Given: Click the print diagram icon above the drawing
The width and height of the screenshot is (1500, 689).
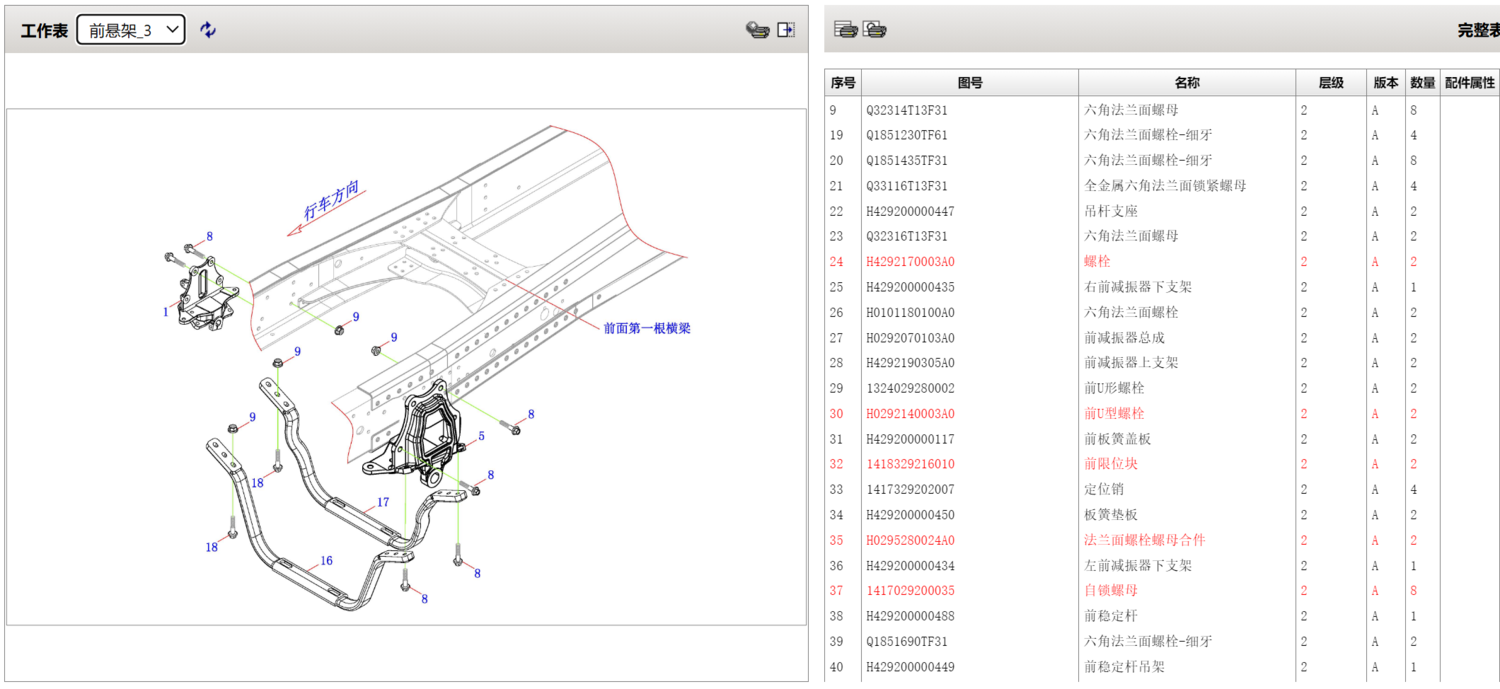Looking at the screenshot, I should pyautogui.click(x=757, y=30).
